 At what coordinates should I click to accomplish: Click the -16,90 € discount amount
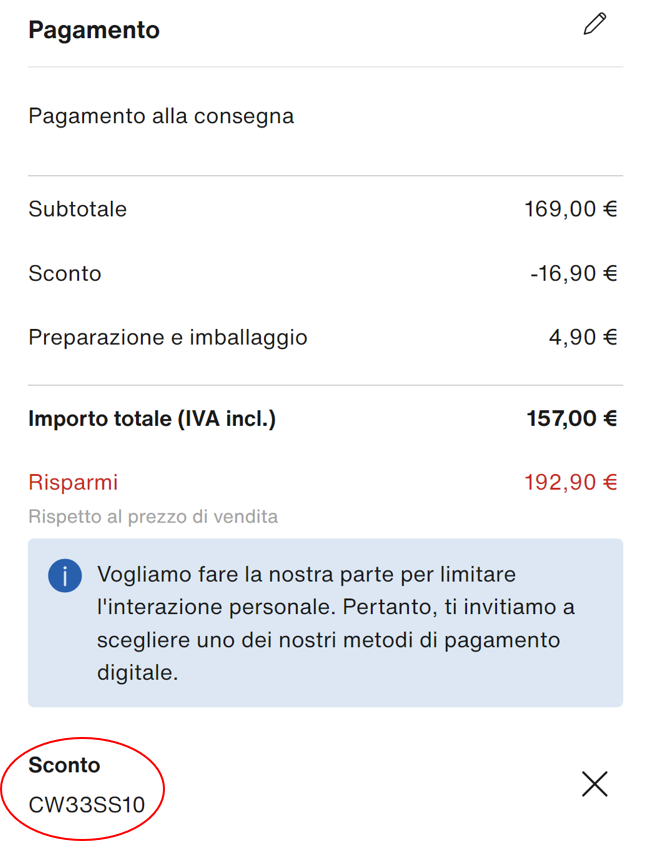(573, 273)
